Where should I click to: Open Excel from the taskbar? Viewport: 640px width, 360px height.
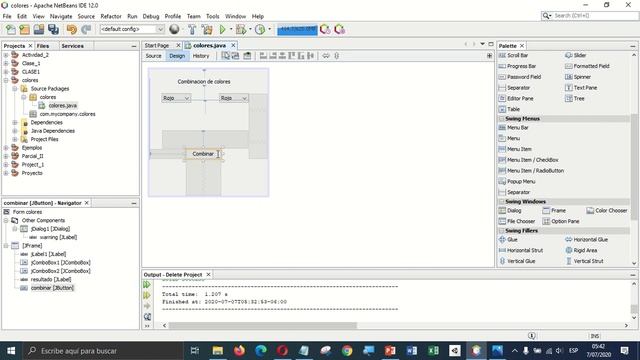pos(433,351)
